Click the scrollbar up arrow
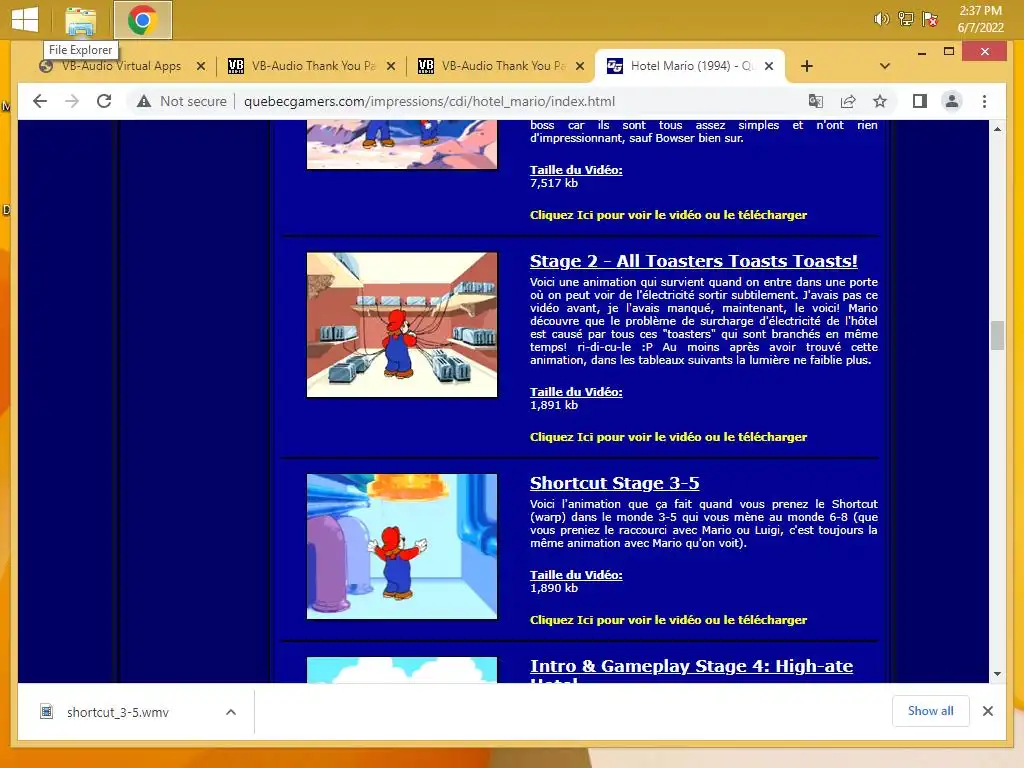Viewport: 1024px width, 768px height. pyautogui.click(x=997, y=129)
